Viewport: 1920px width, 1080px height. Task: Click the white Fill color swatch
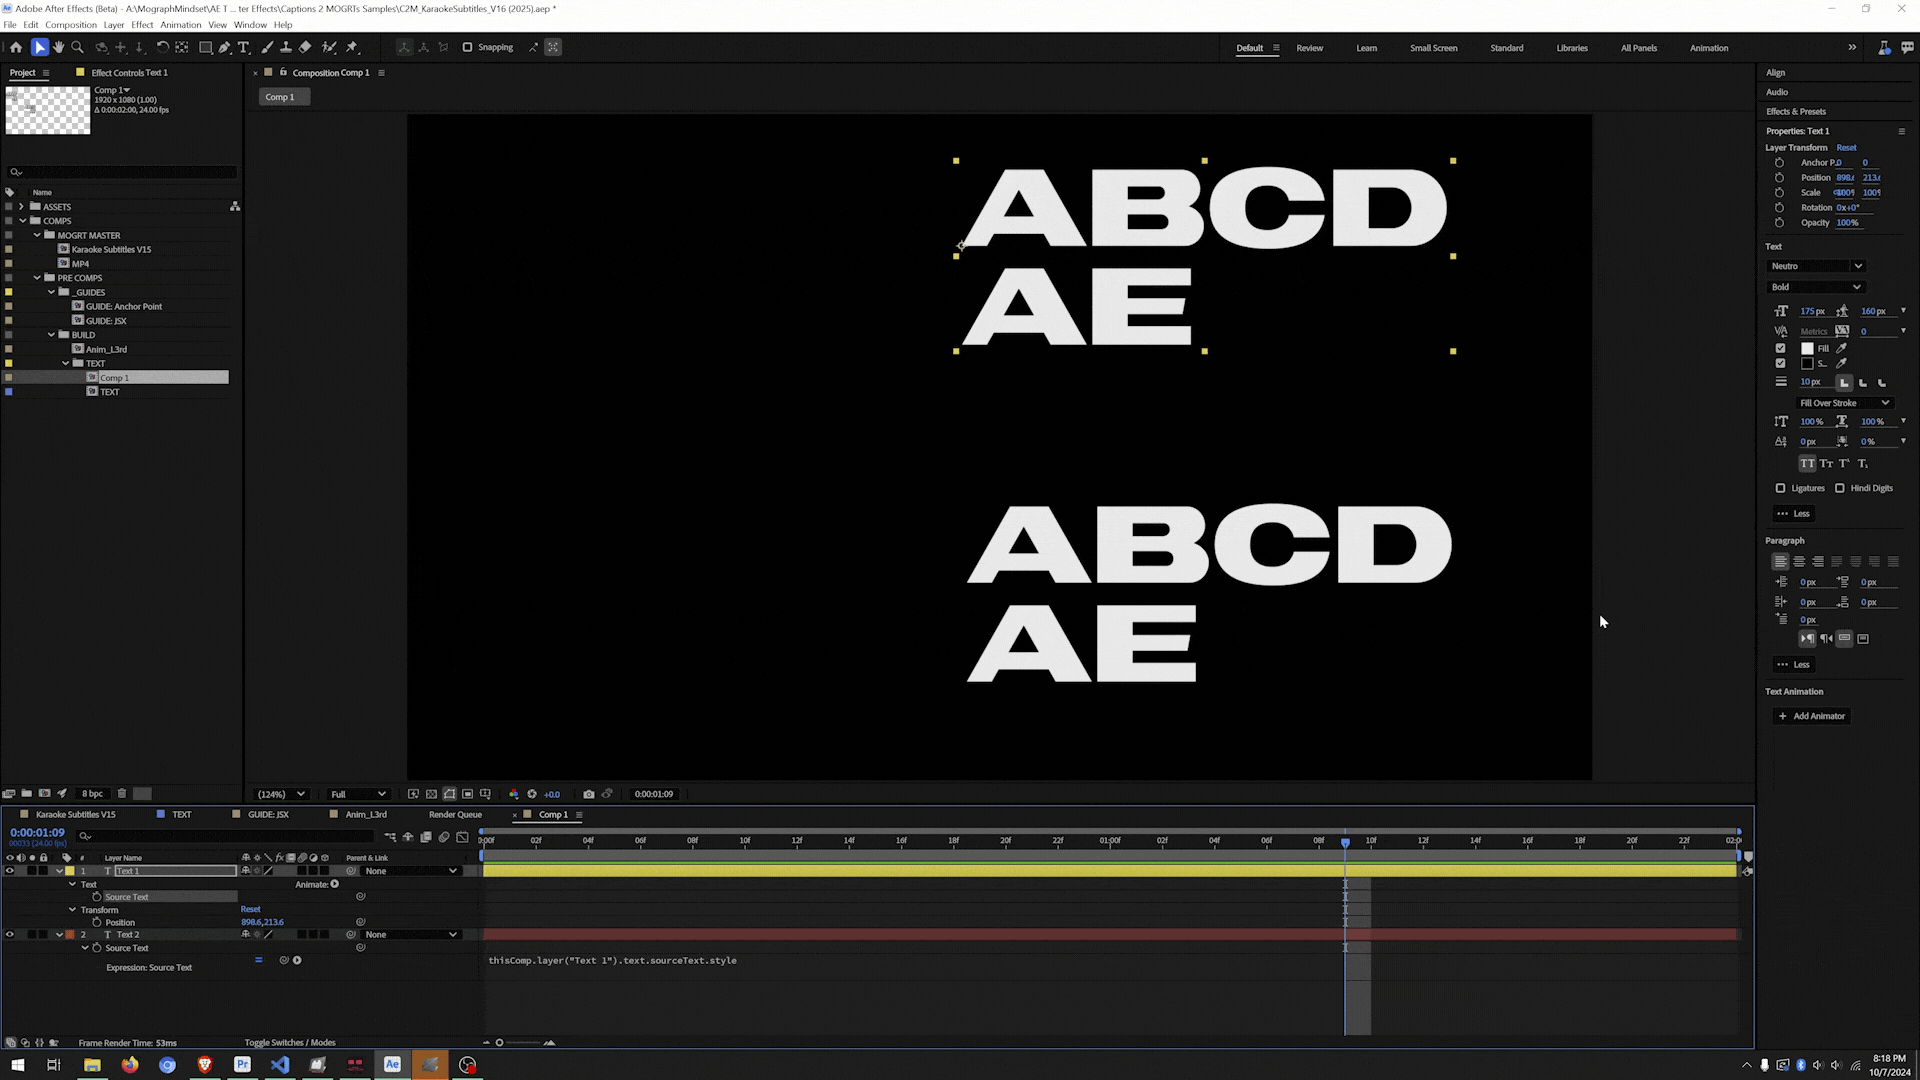[x=1807, y=348]
